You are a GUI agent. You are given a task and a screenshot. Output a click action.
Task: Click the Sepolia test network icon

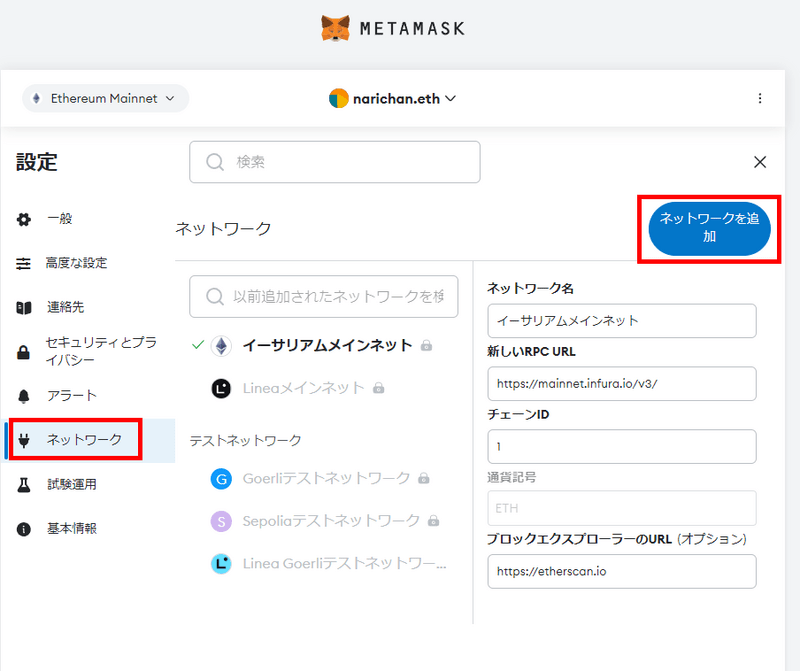tap(221, 521)
